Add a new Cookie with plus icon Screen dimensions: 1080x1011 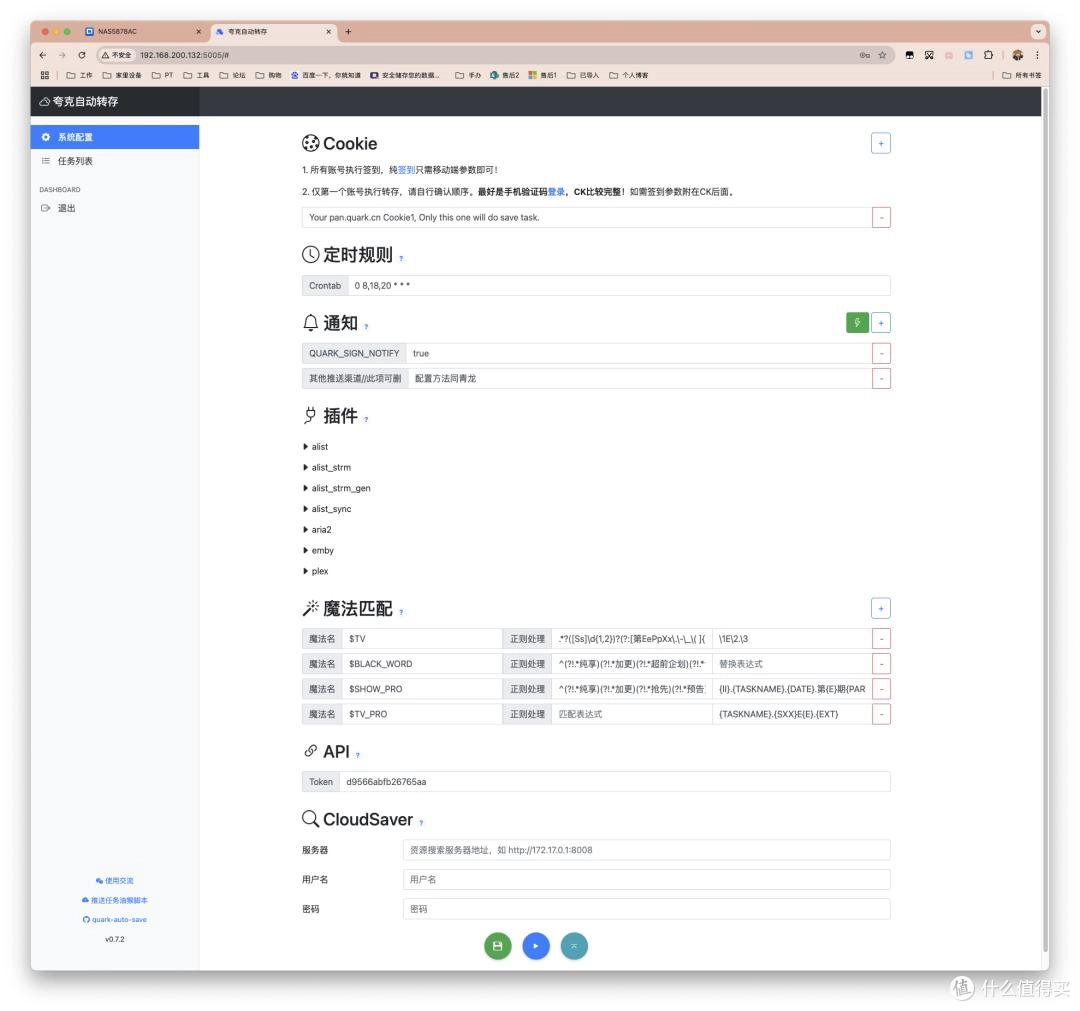click(x=880, y=143)
